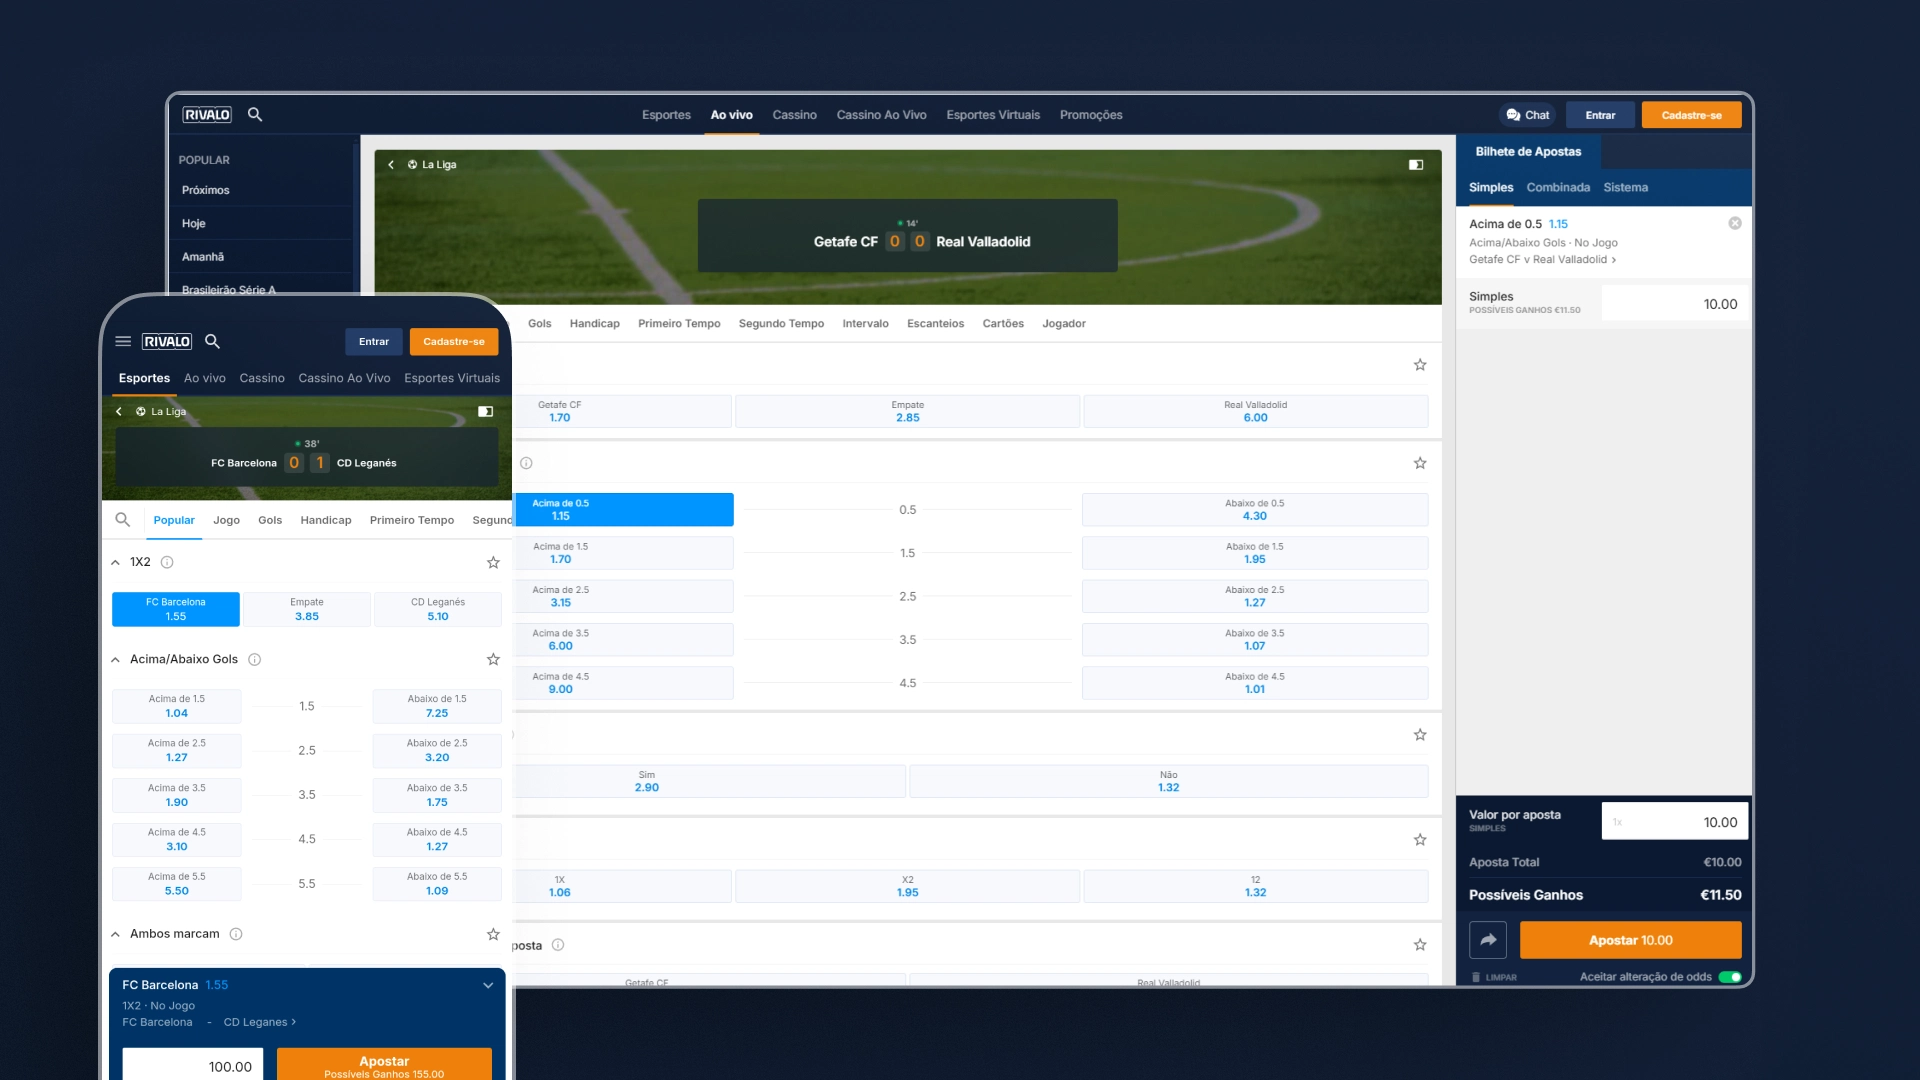Open the Chat support button
Screen dimensions: 1920x1080
coord(1528,115)
